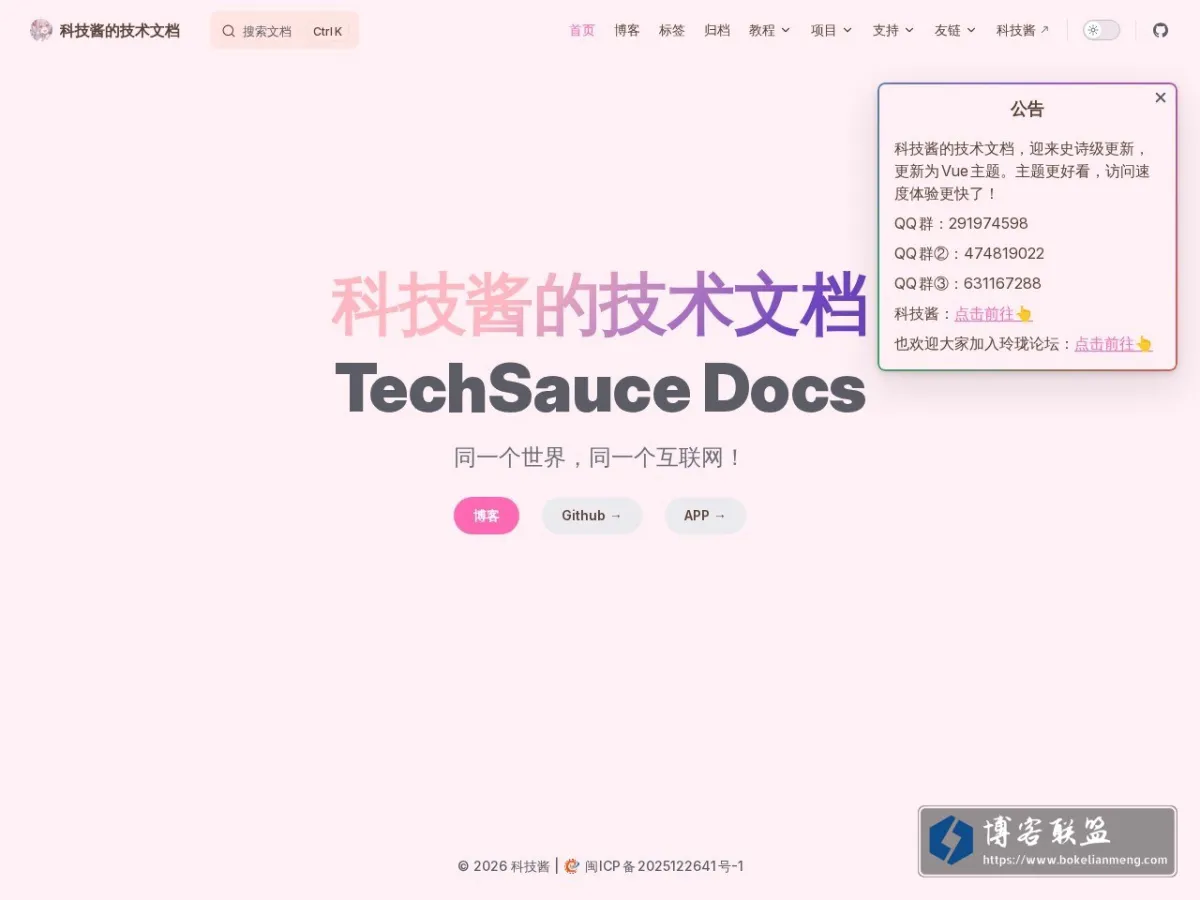Focus the 搜索文档 search field

(284, 30)
